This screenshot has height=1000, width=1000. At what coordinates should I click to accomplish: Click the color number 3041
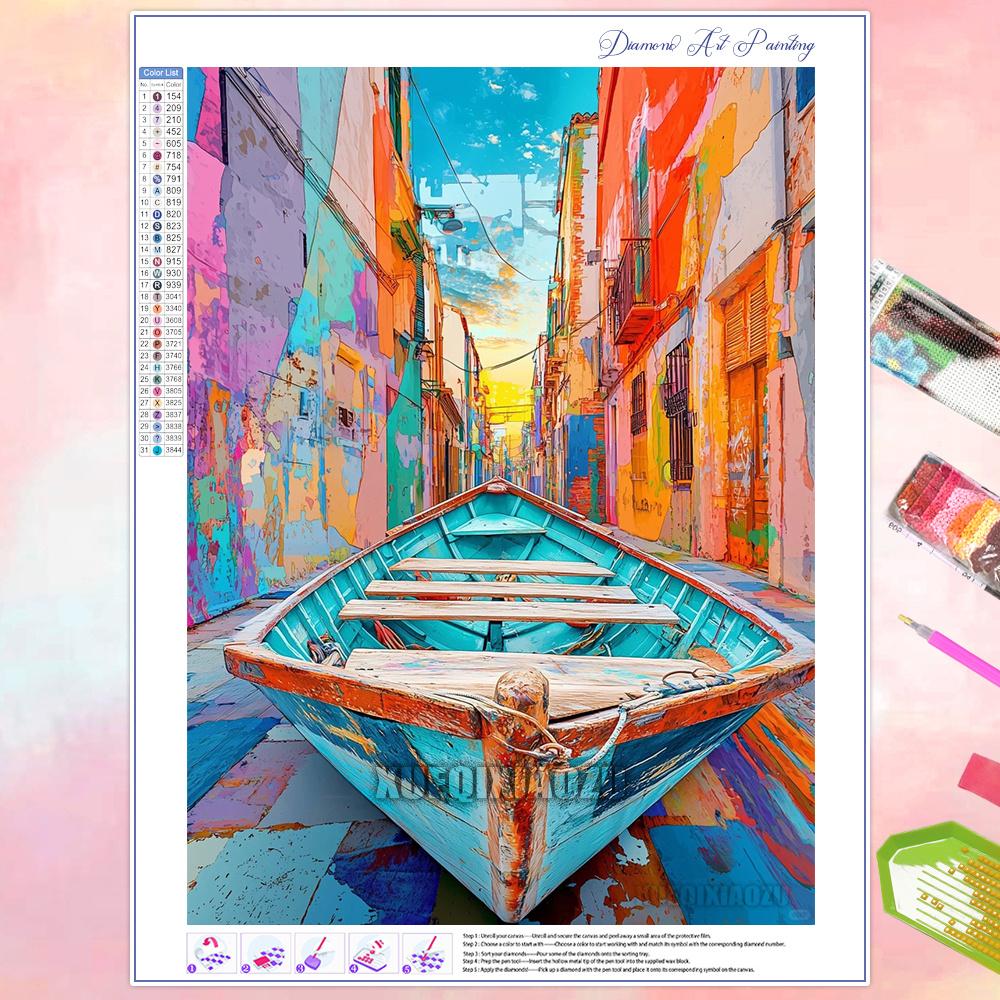point(173,297)
